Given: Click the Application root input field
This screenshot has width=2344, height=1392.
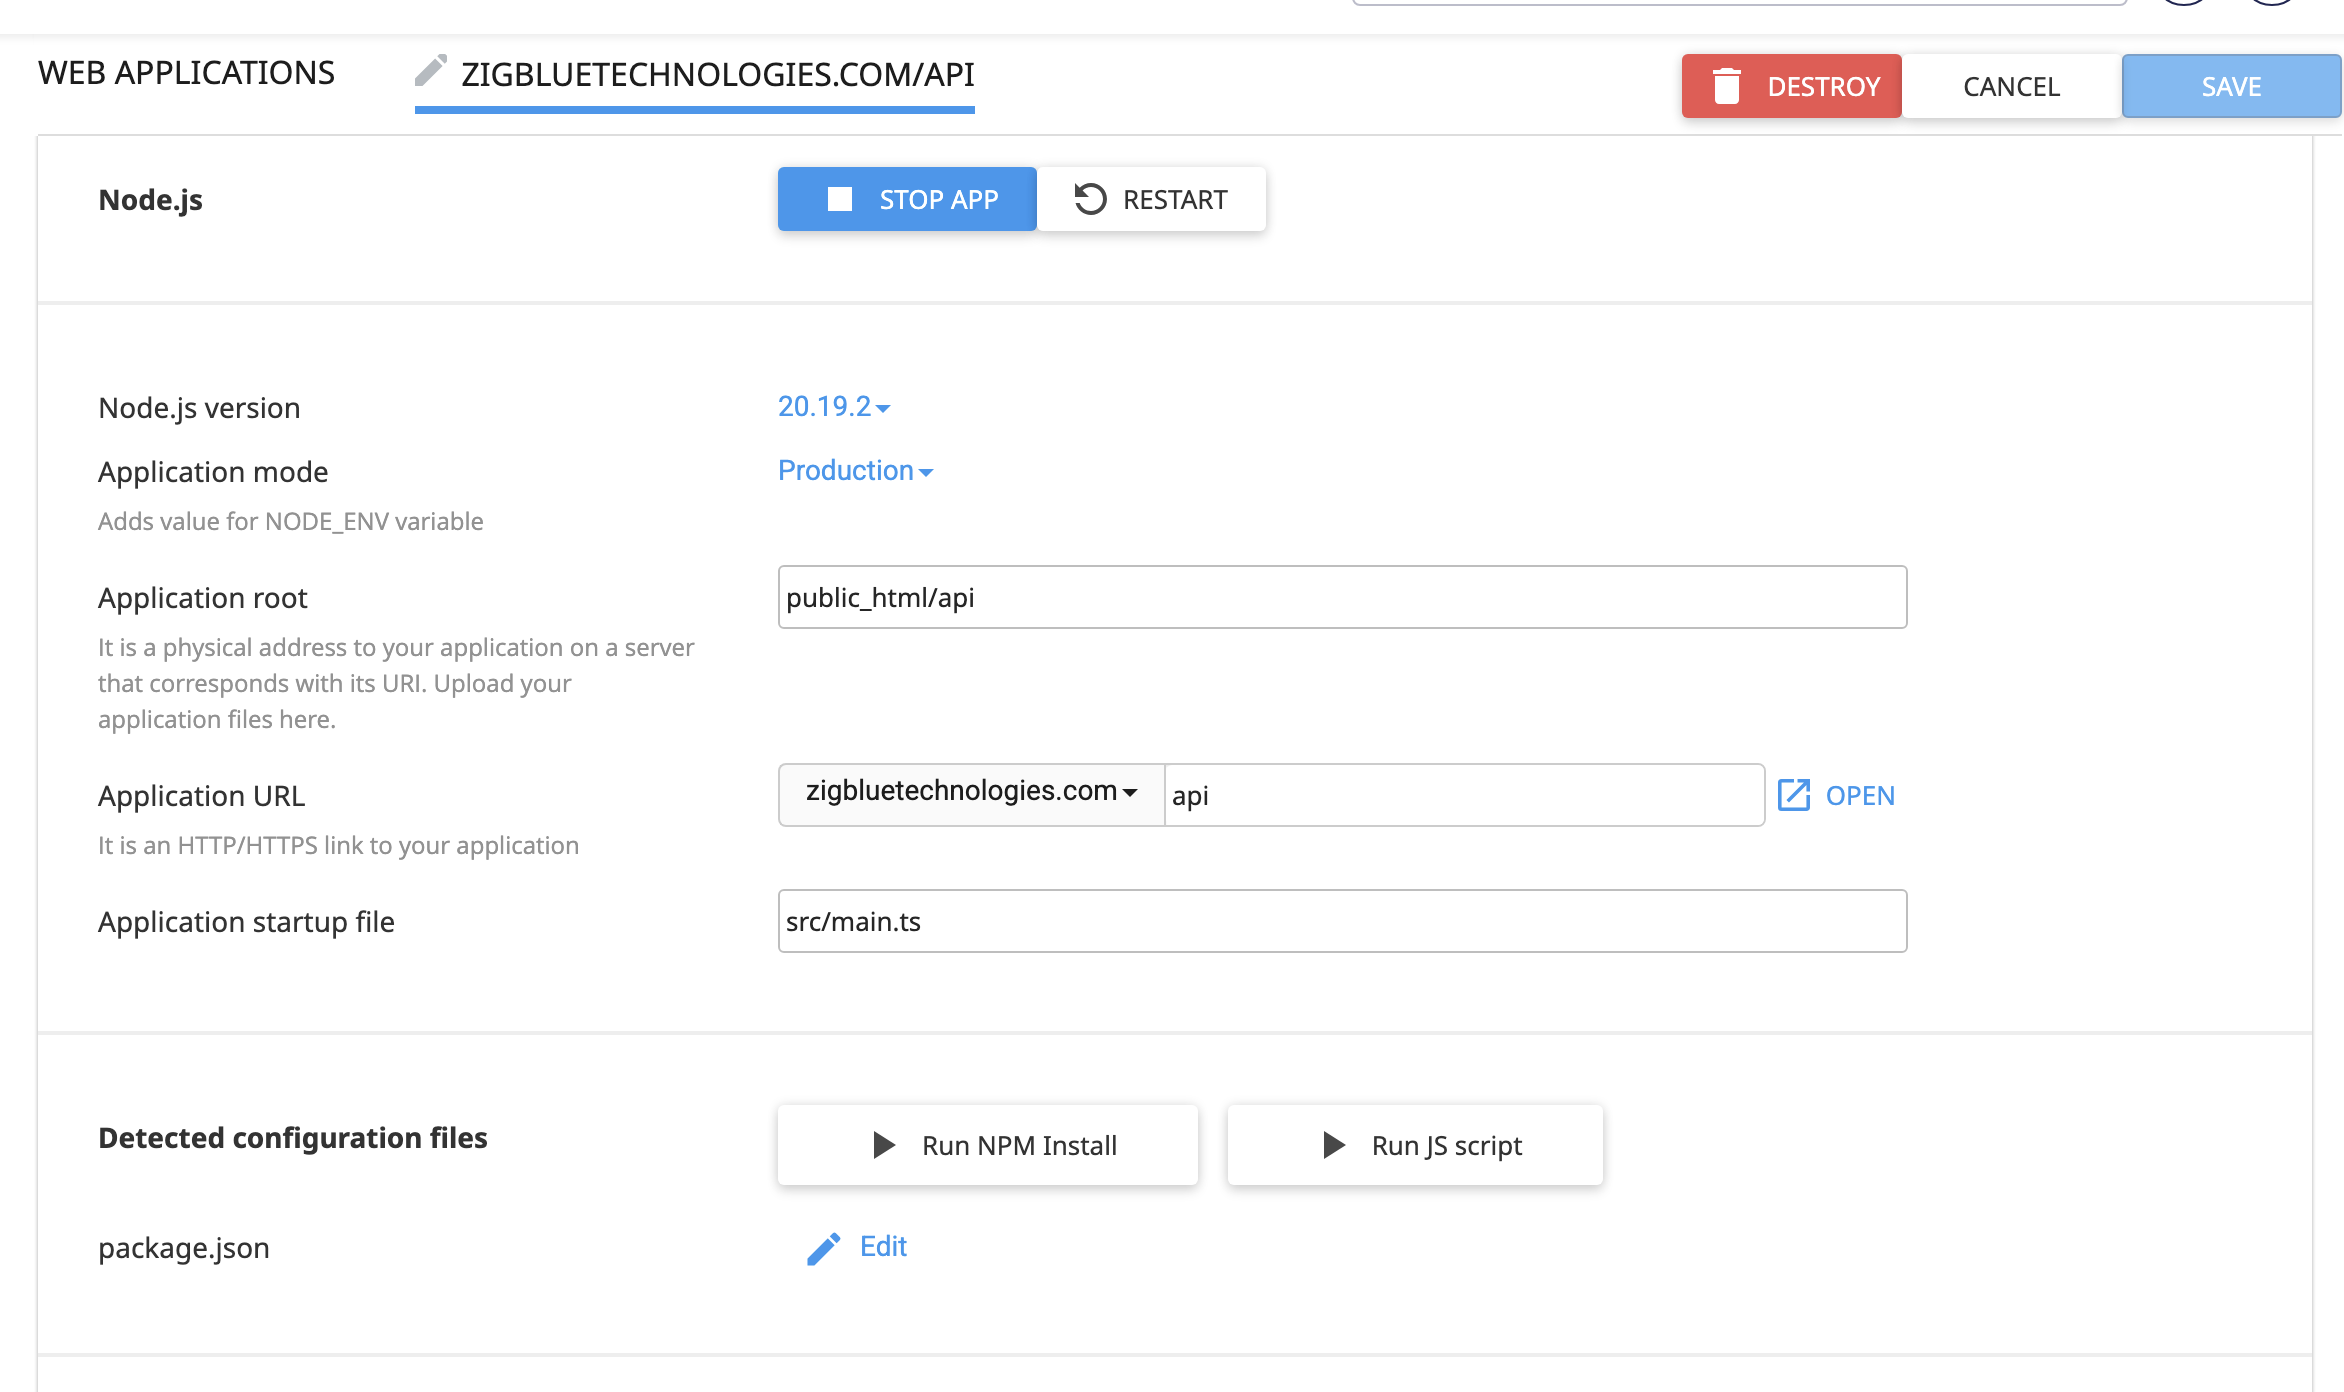Looking at the screenshot, I should click(1342, 597).
